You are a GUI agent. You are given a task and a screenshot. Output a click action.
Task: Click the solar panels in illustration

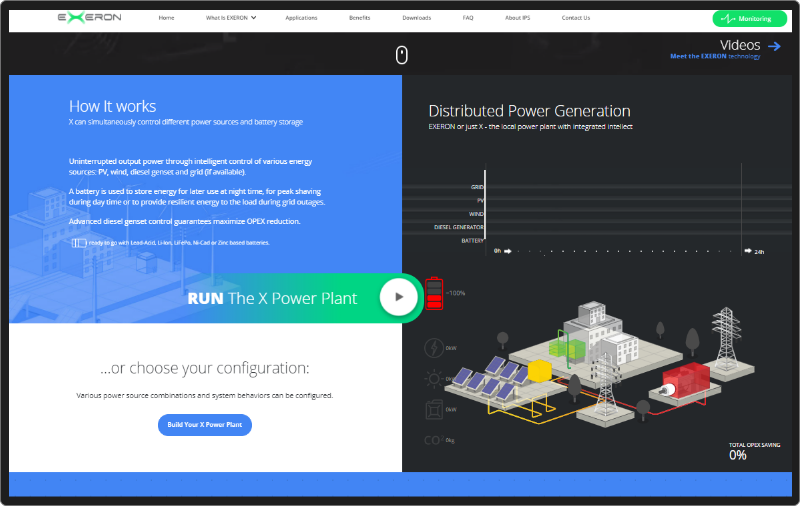point(490,379)
